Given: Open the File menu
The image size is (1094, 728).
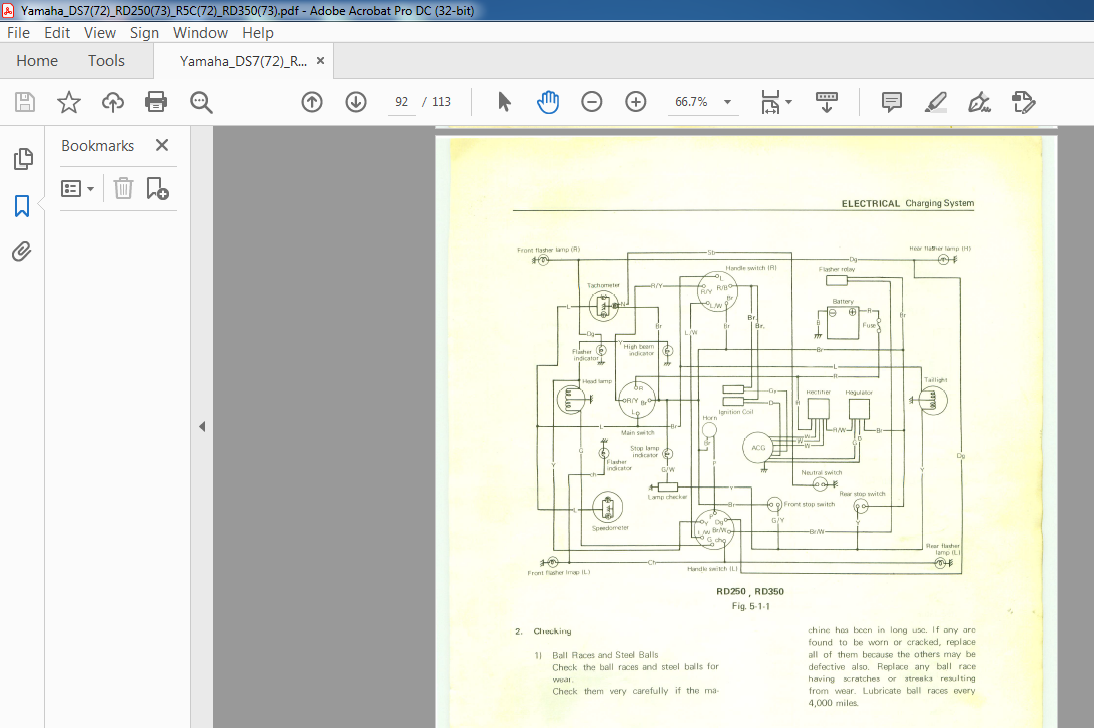Looking at the screenshot, I should [x=18, y=33].
